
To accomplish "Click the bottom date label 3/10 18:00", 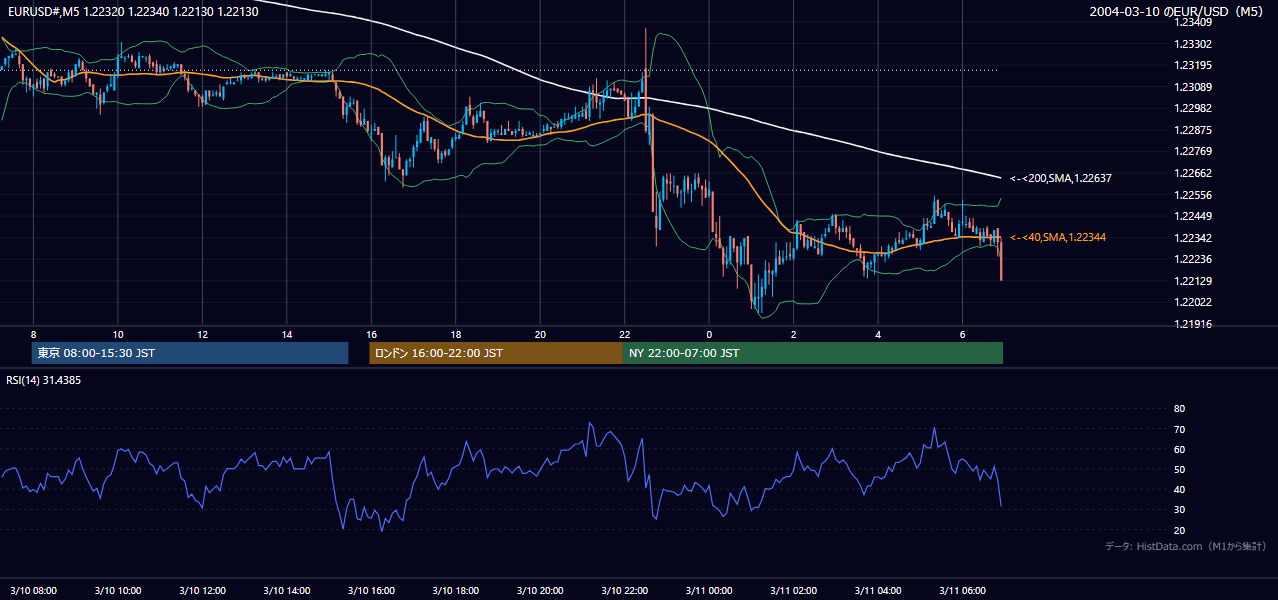I will point(456,590).
